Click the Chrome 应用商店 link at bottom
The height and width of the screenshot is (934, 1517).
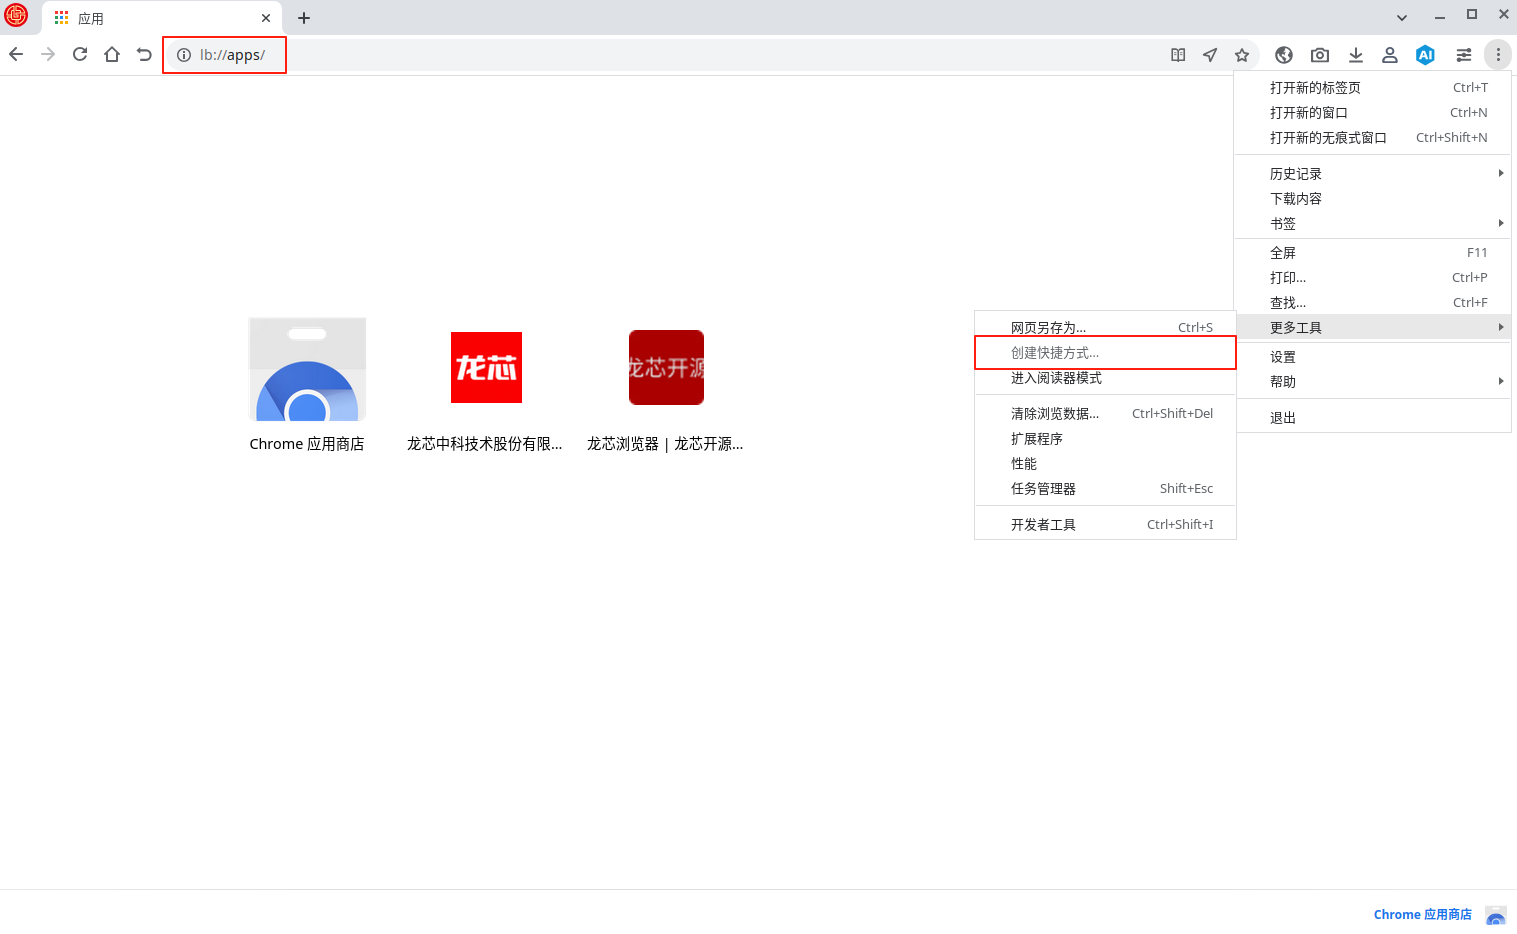click(1423, 914)
